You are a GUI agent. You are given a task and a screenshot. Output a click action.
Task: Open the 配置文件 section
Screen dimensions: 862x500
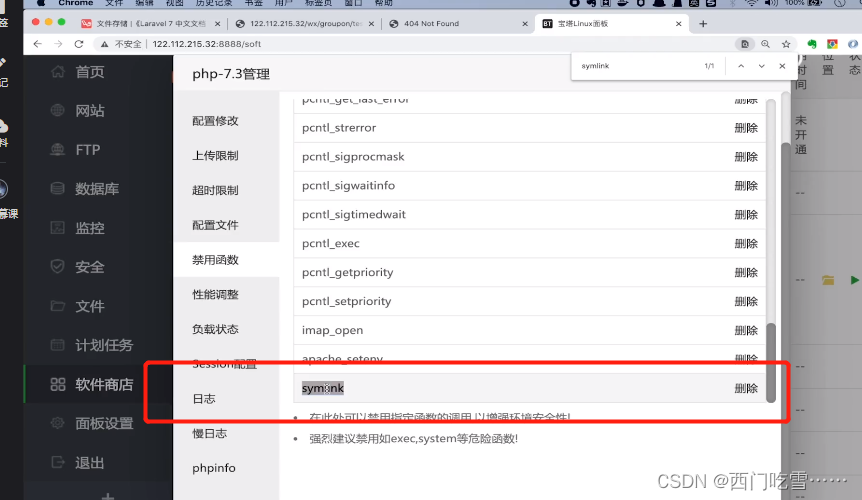(x=216, y=225)
